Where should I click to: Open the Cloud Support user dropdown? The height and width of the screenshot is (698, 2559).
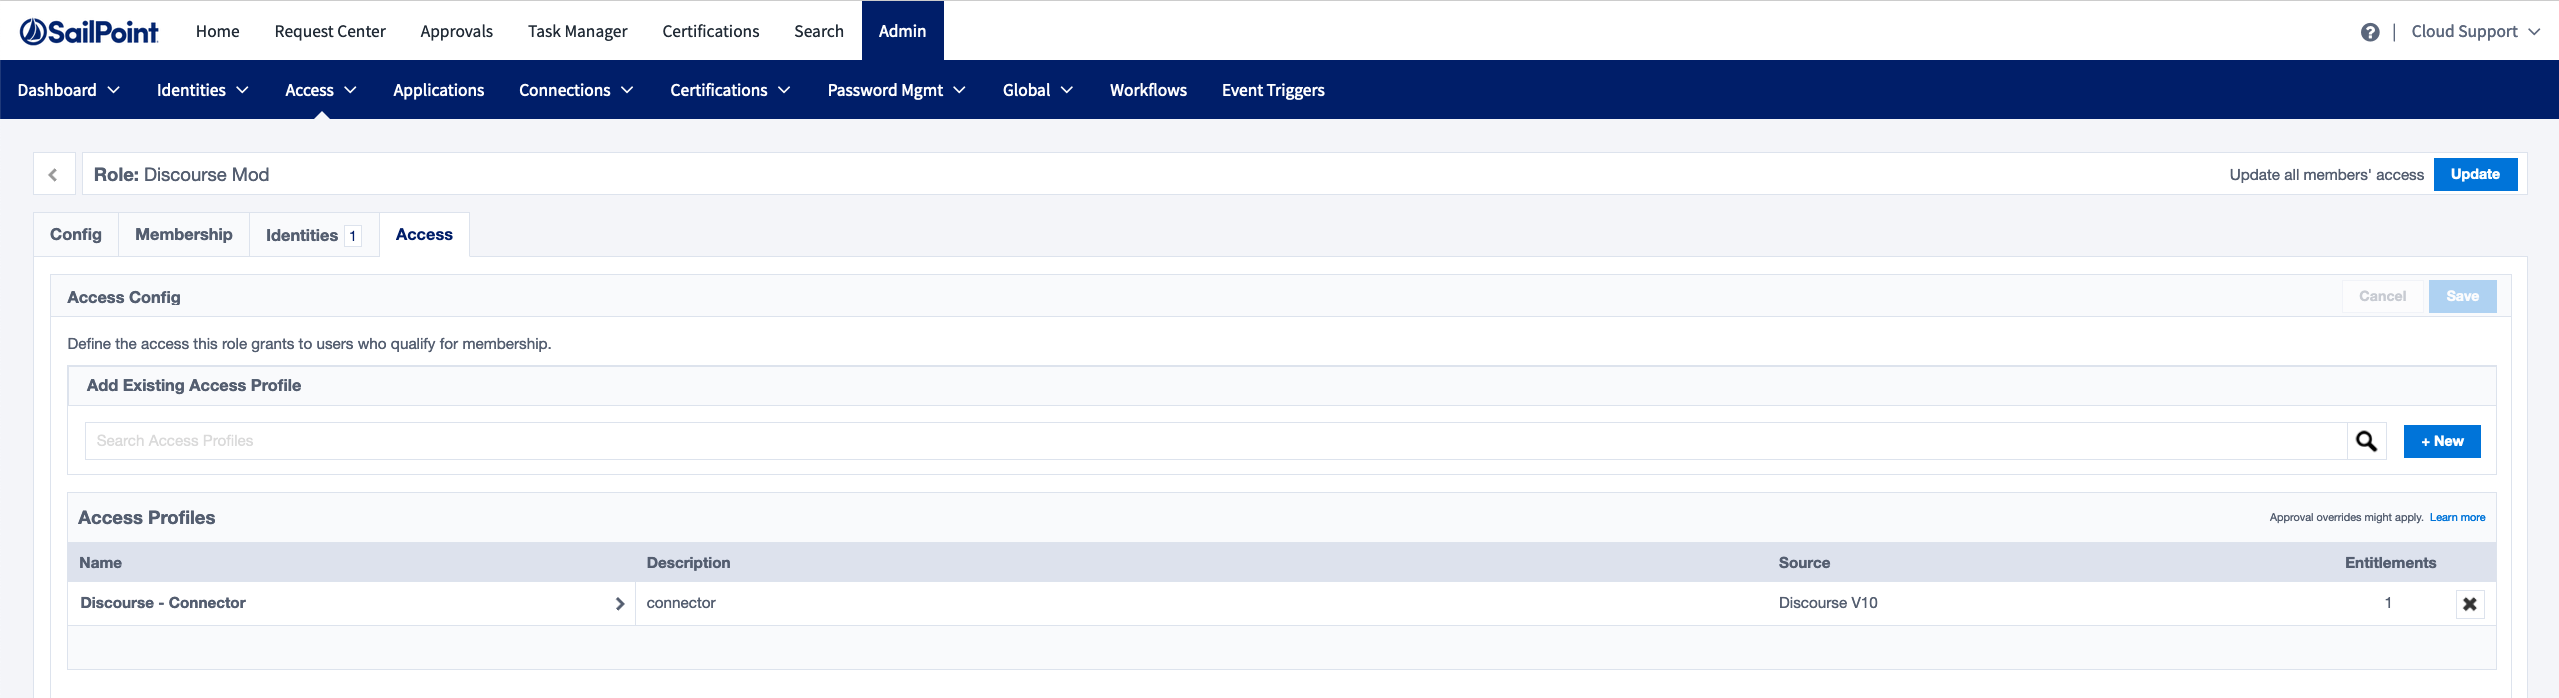[x=2474, y=32]
